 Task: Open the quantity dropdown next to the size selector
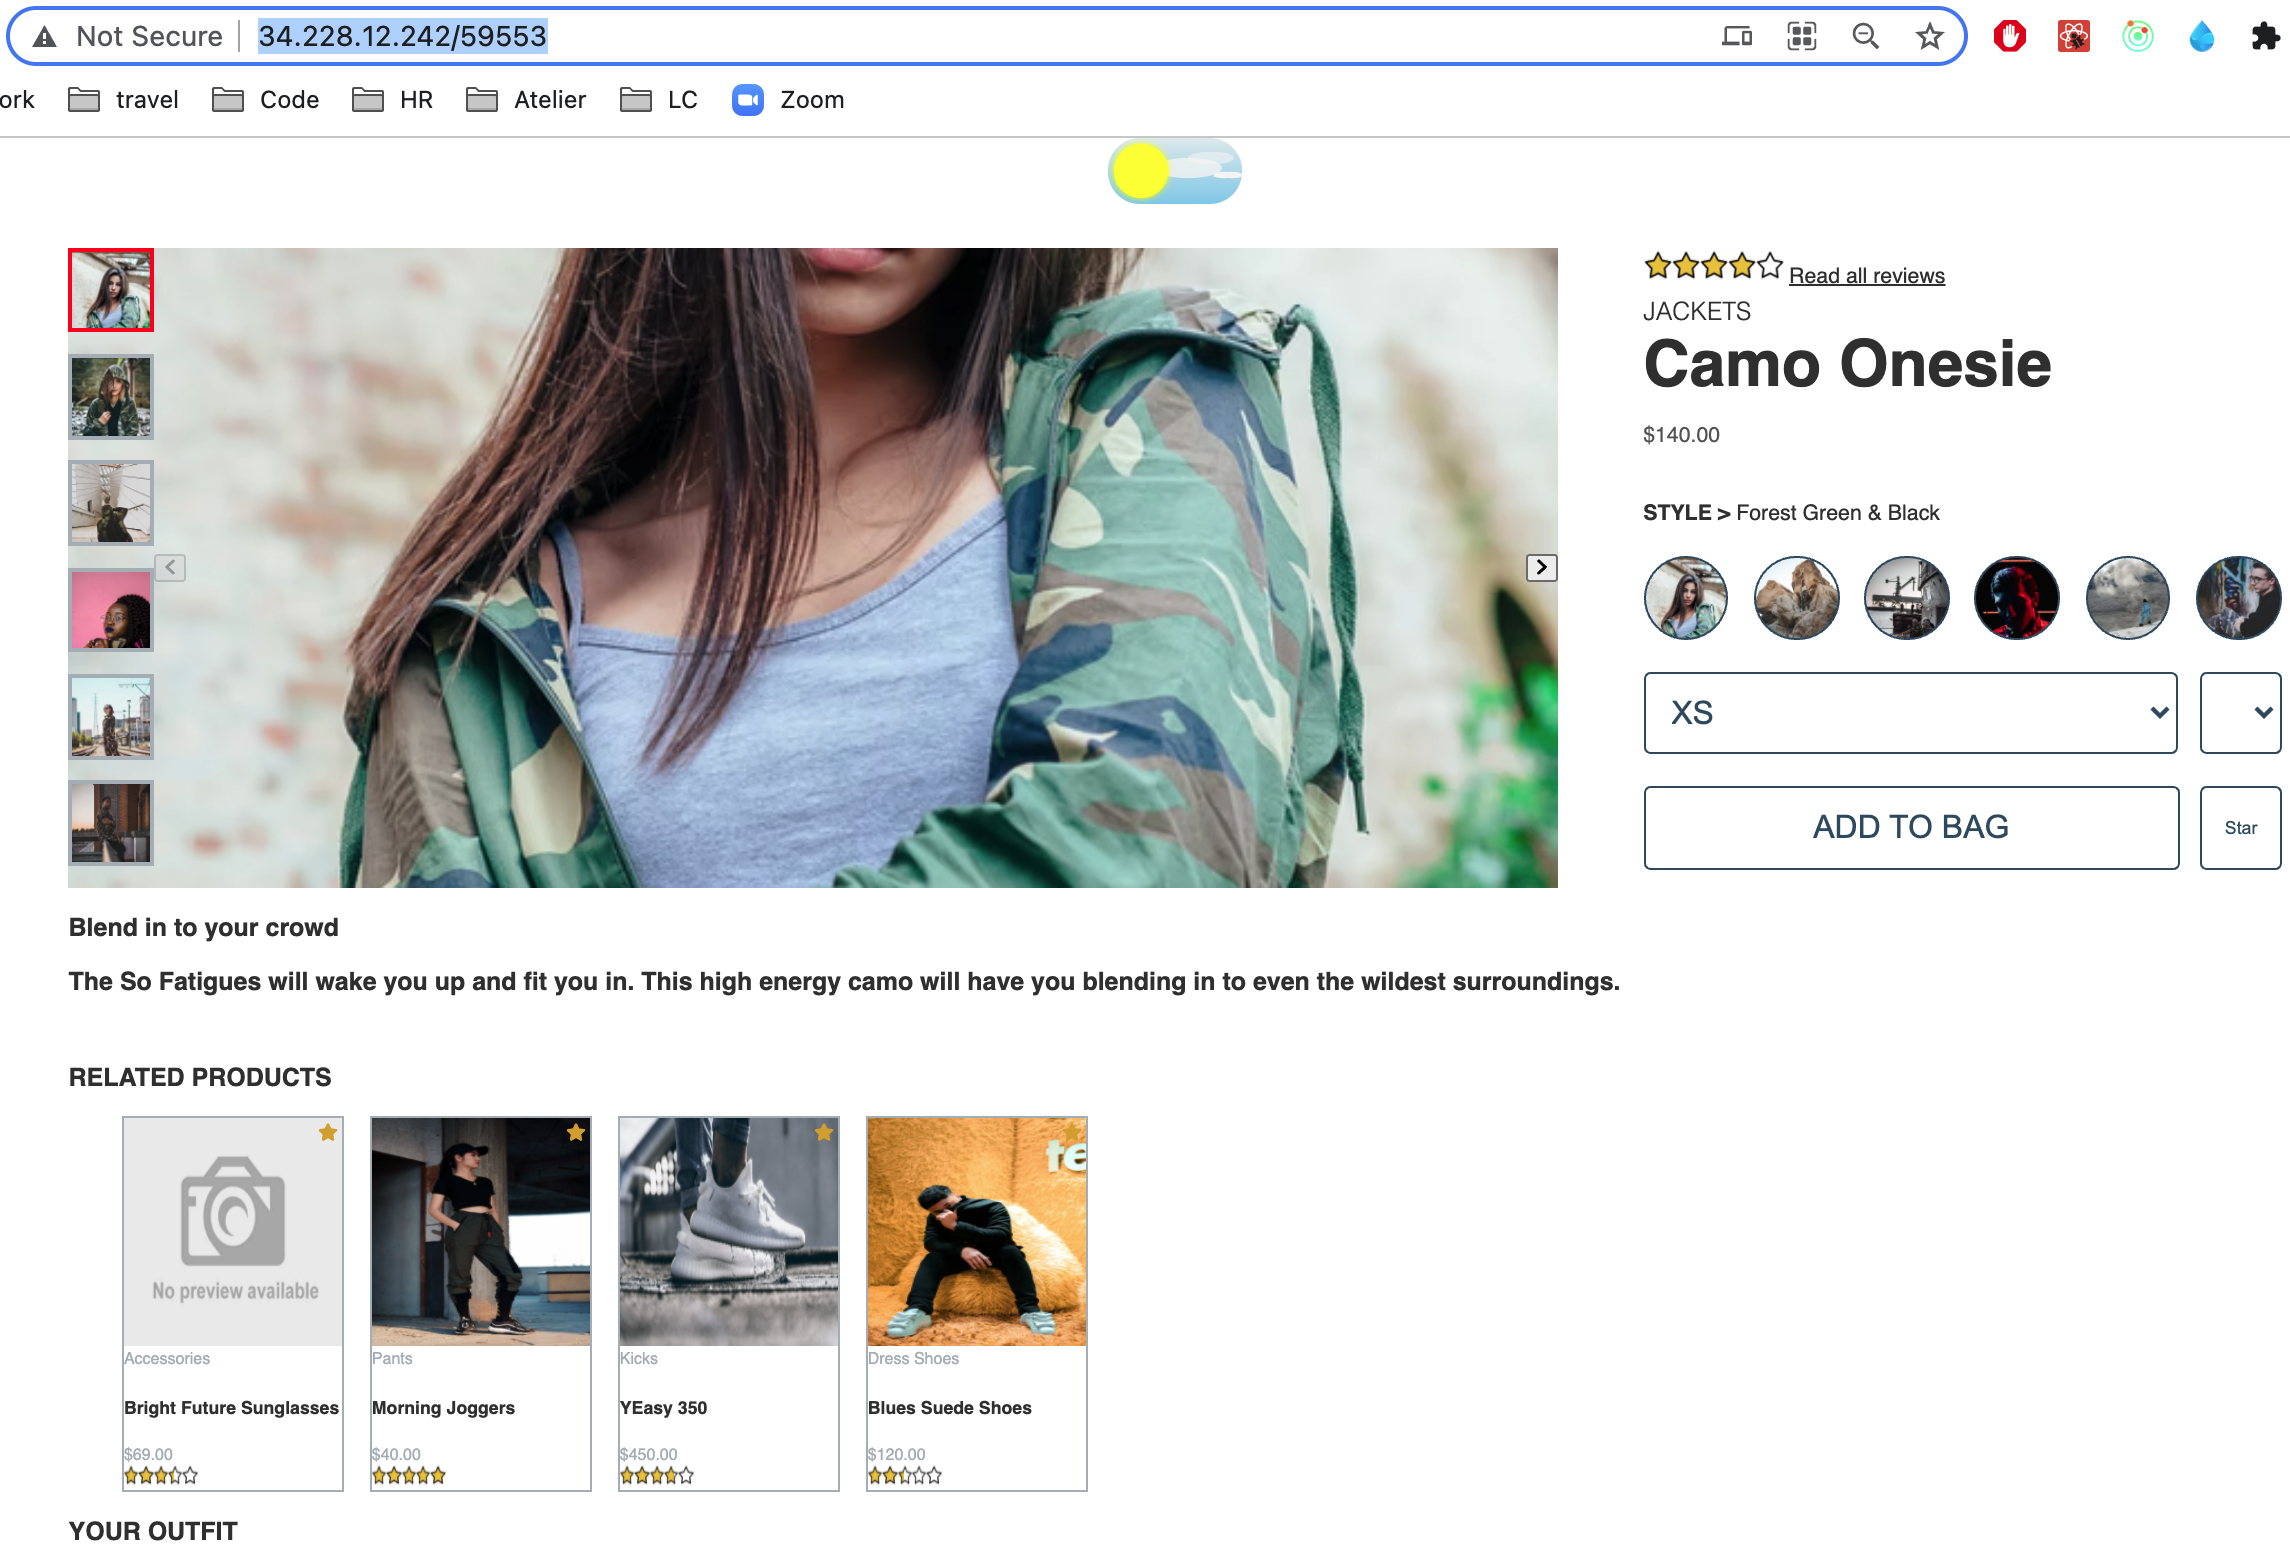pyautogui.click(x=2240, y=713)
